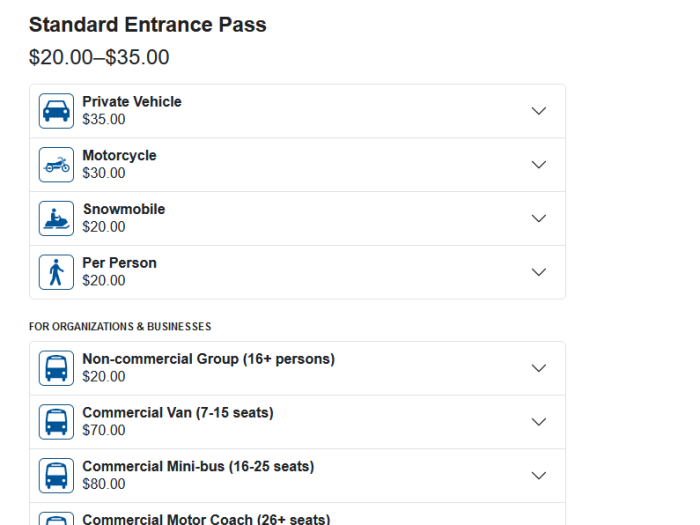This screenshot has height=525, width=700.
Task: Select the Snowmobile $20.00 price
Action: [104, 227]
